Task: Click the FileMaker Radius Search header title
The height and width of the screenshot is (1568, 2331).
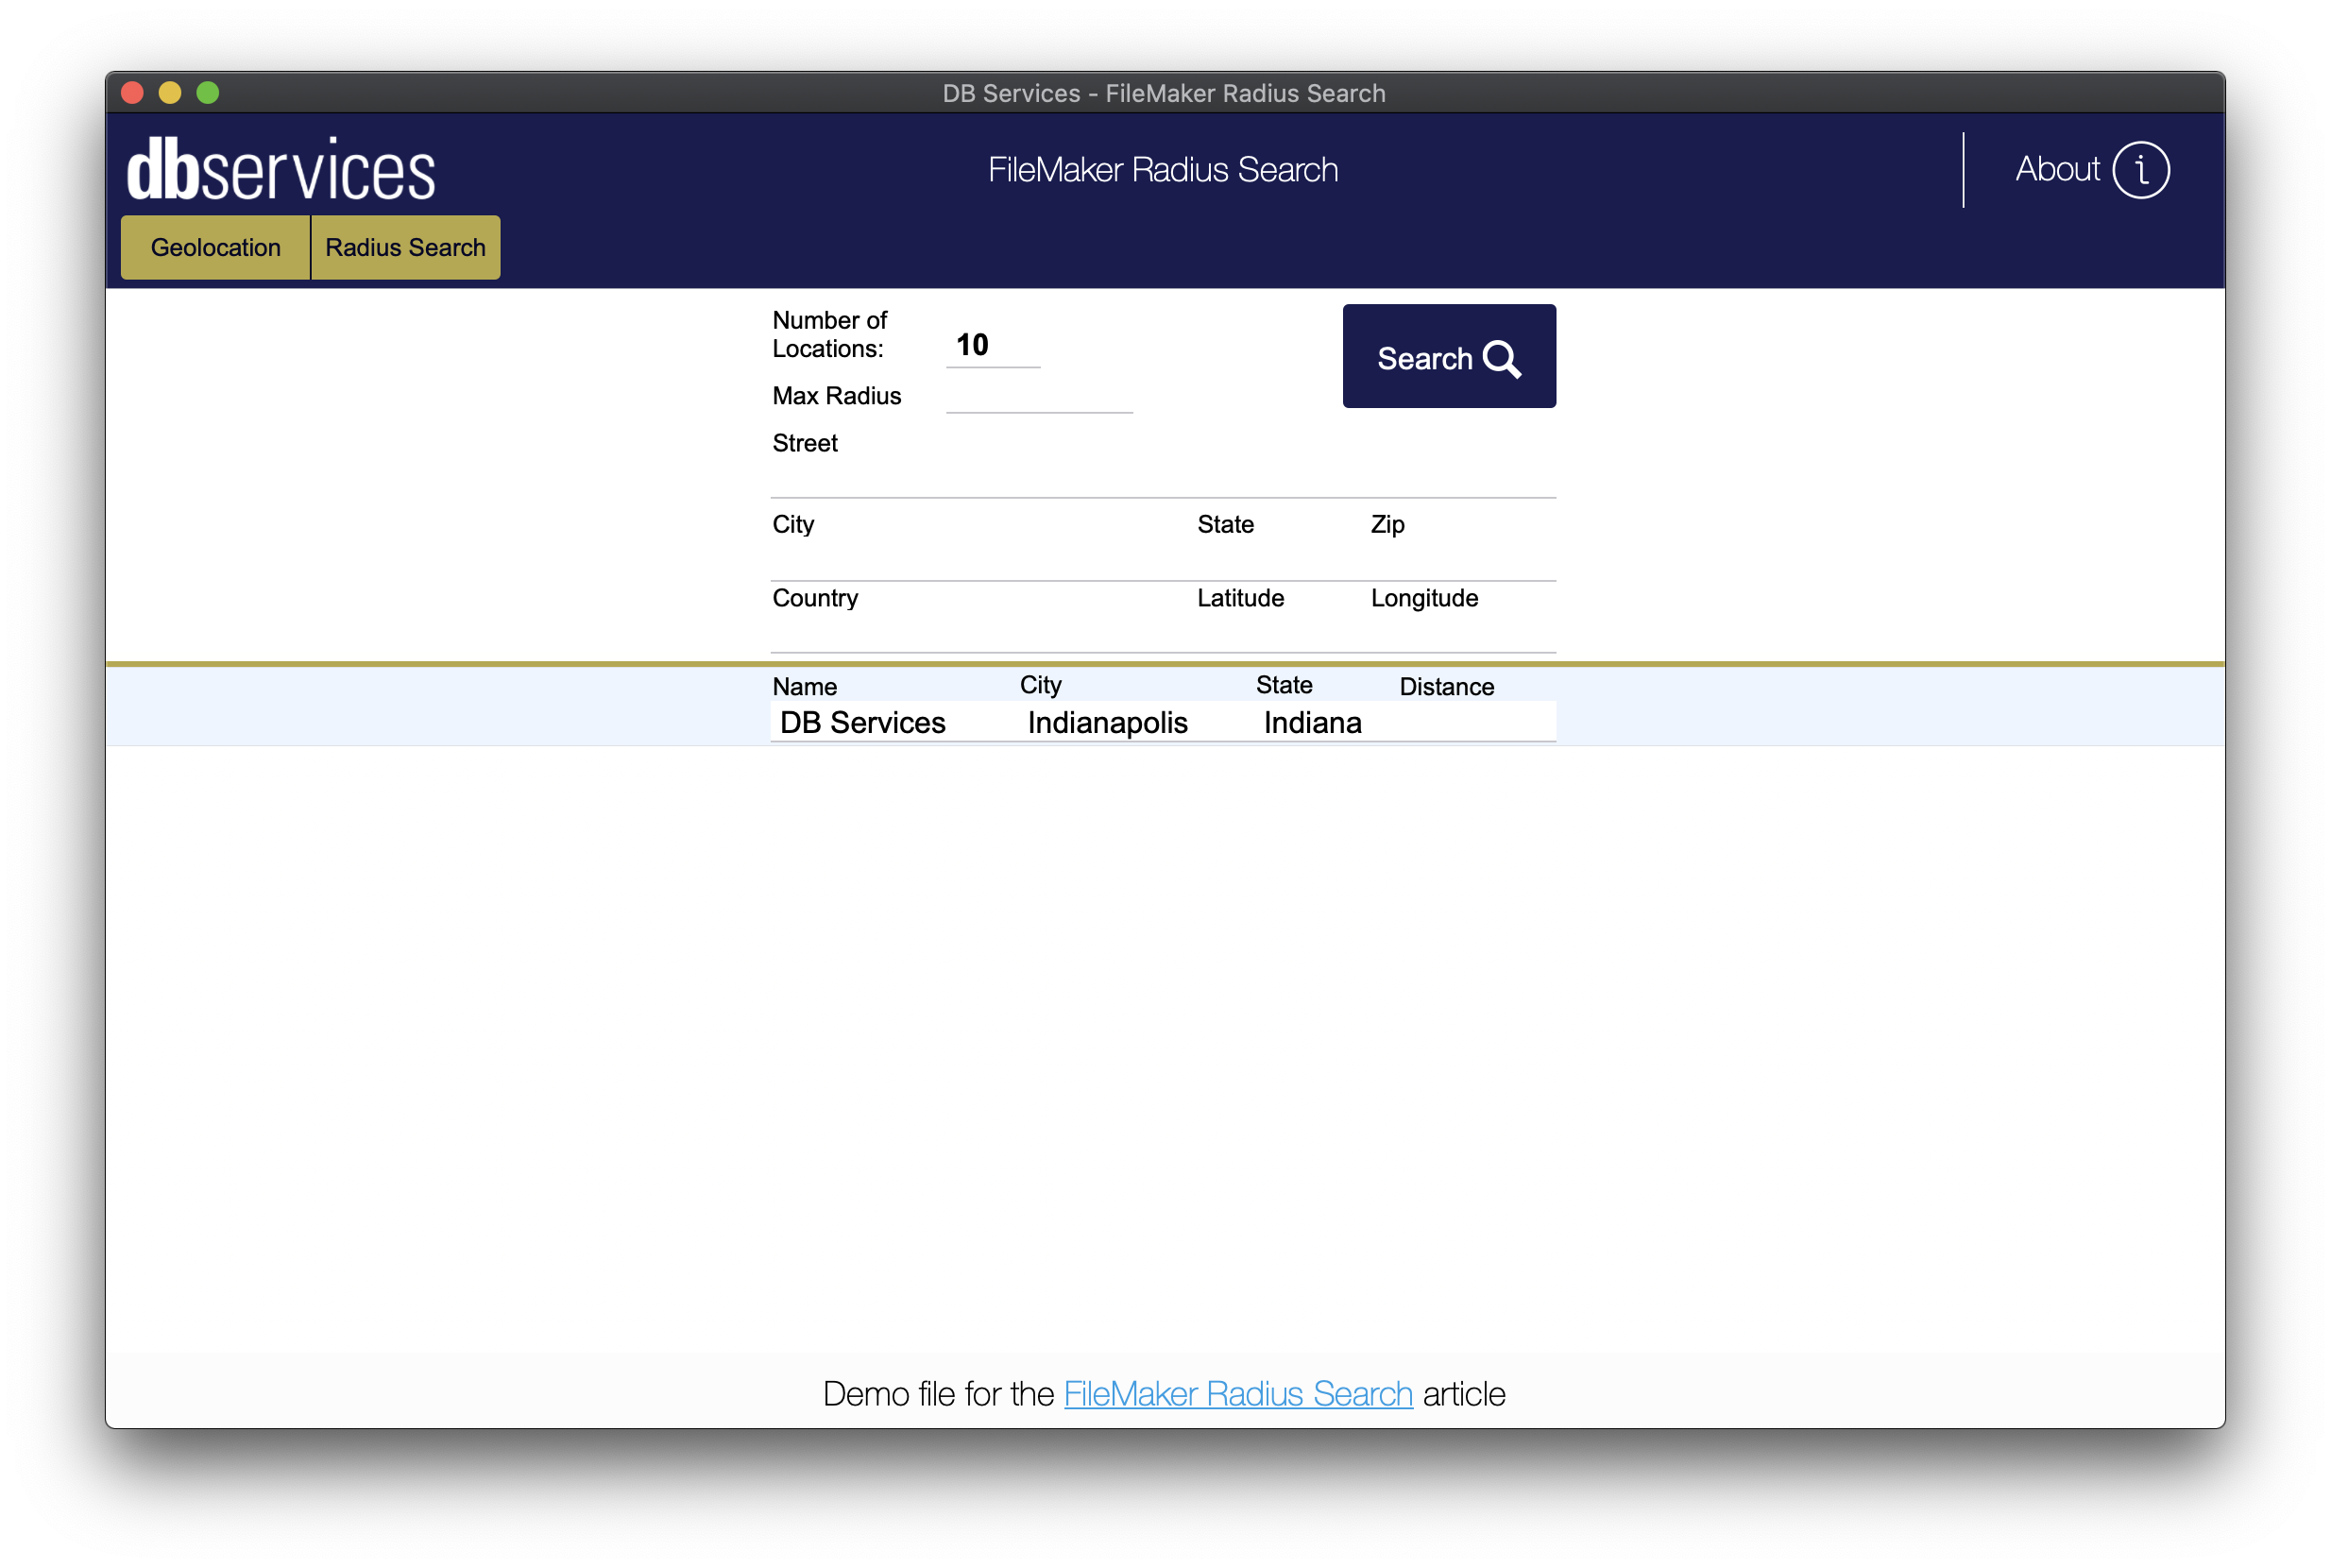Action: (x=1163, y=170)
